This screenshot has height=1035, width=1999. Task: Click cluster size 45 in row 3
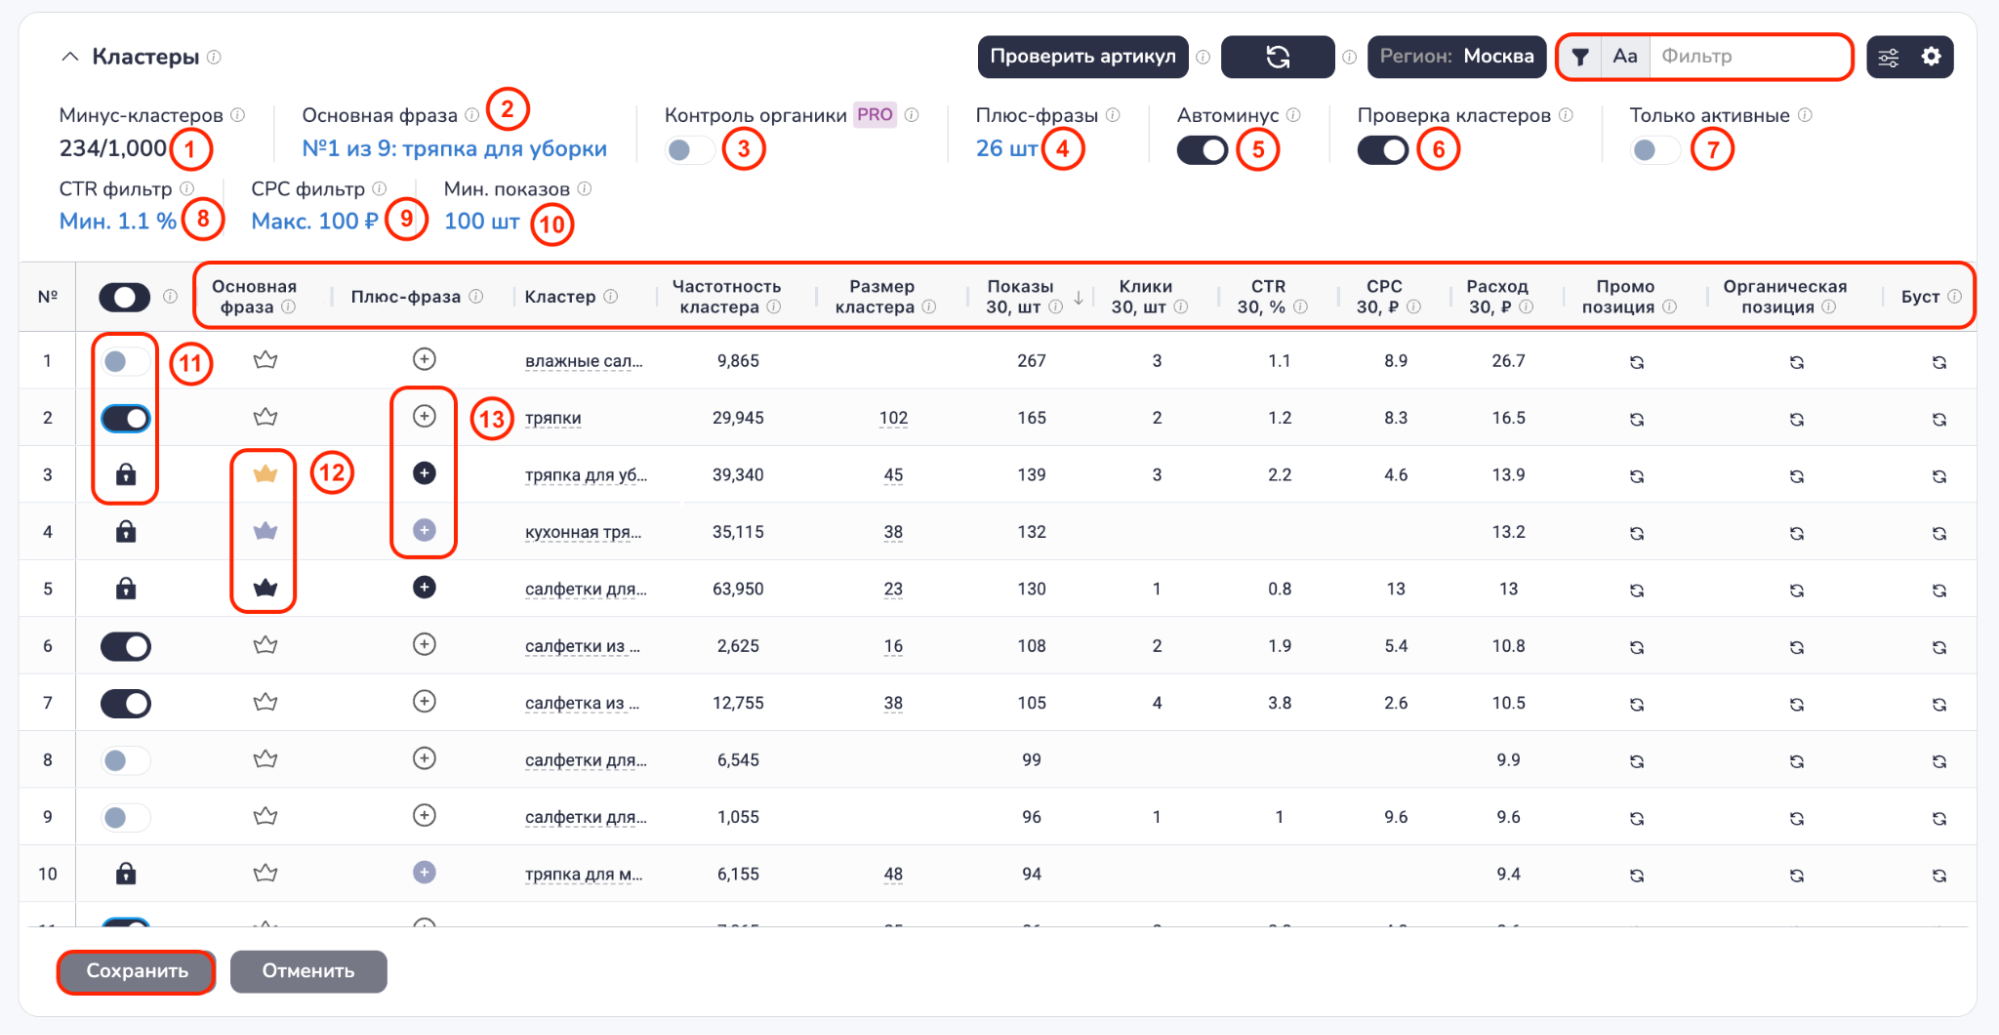[x=893, y=475]
